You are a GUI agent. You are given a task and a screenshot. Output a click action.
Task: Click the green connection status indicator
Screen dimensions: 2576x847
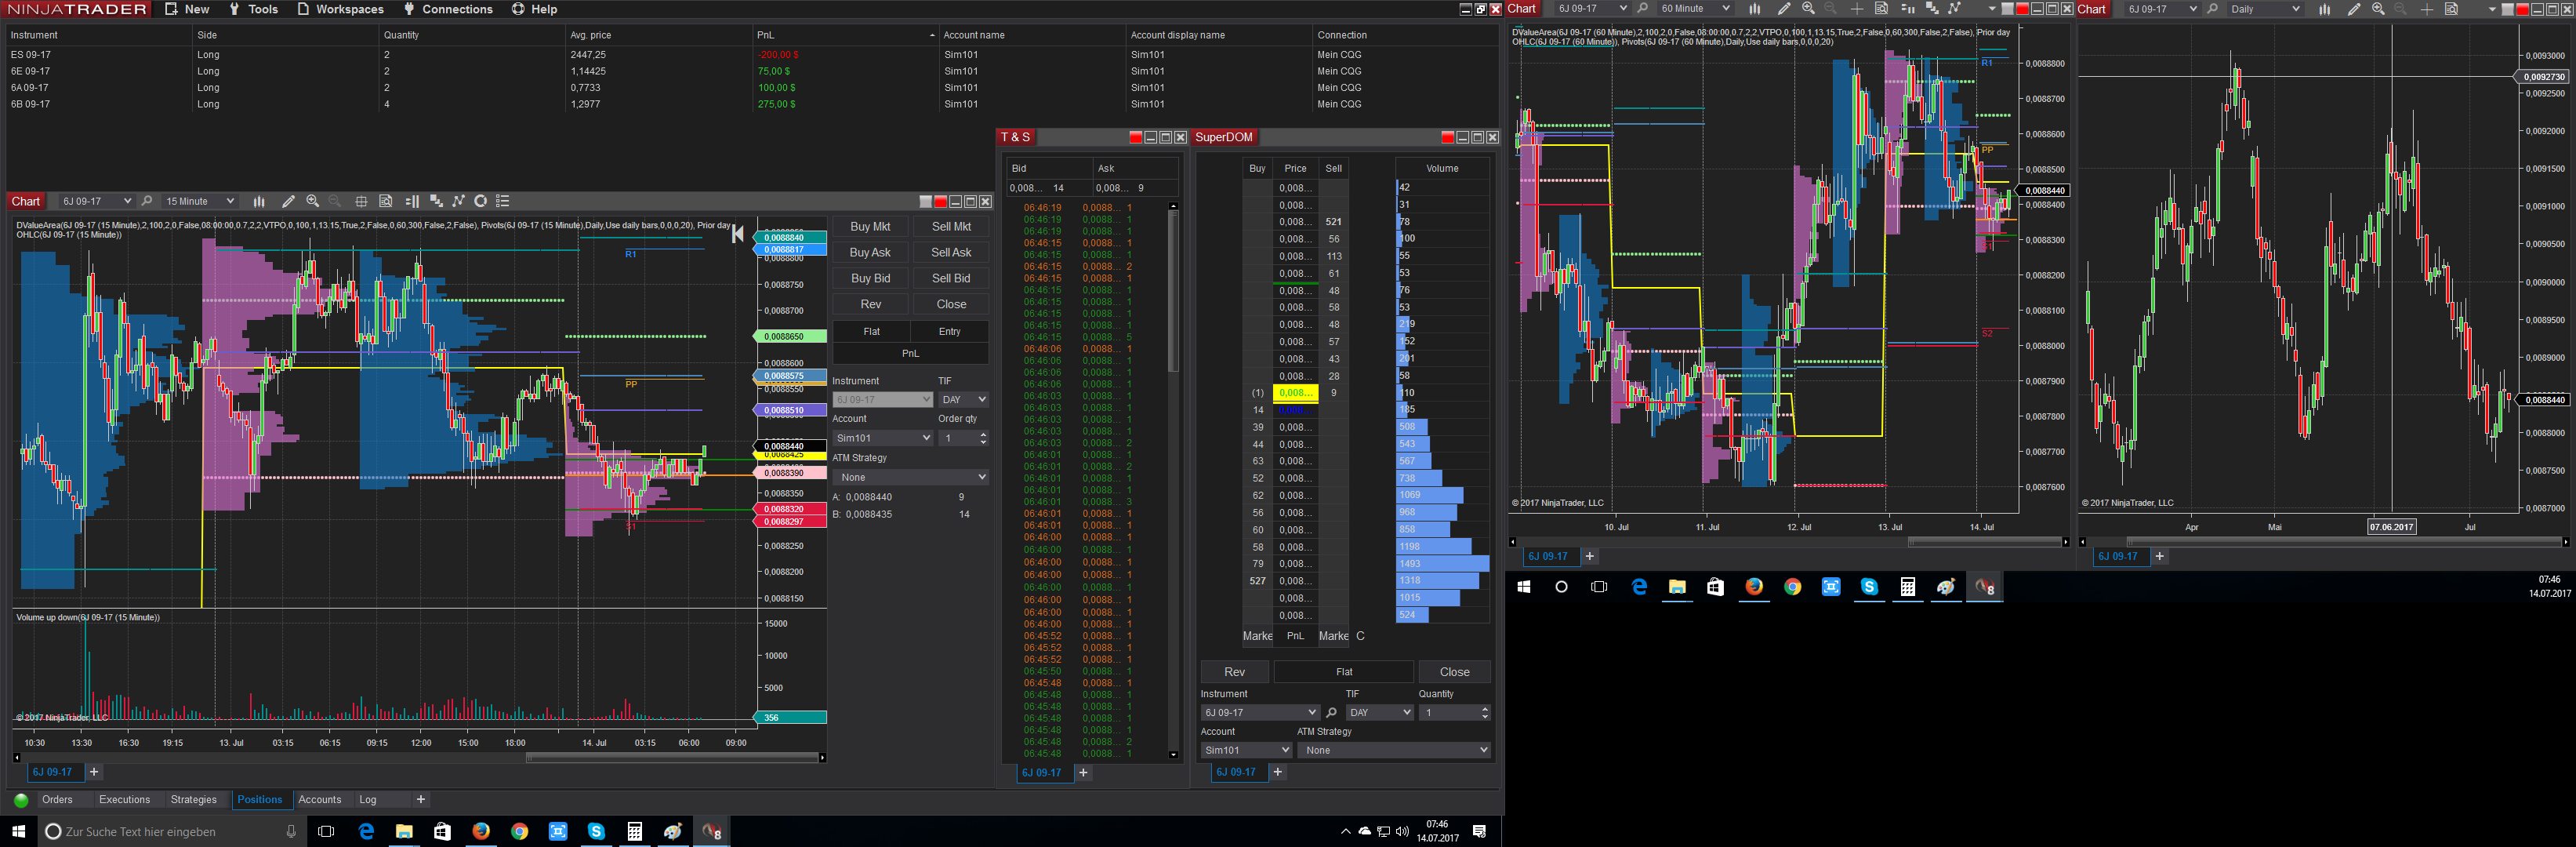click(21, 800)
